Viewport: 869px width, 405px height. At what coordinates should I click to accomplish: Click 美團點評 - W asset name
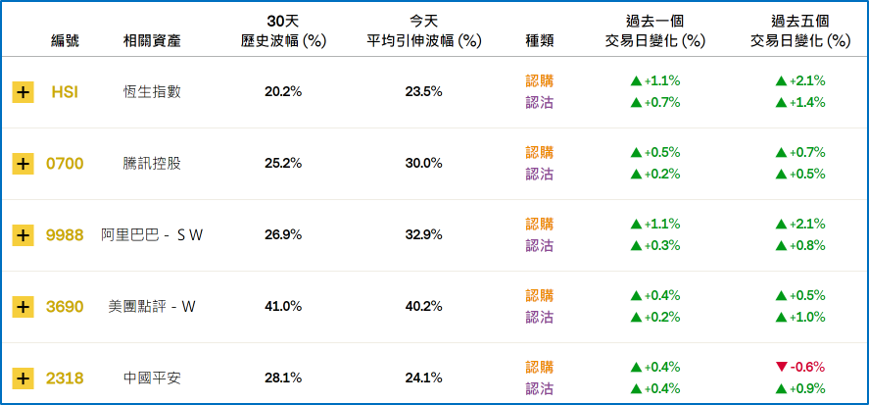[152, 307]
